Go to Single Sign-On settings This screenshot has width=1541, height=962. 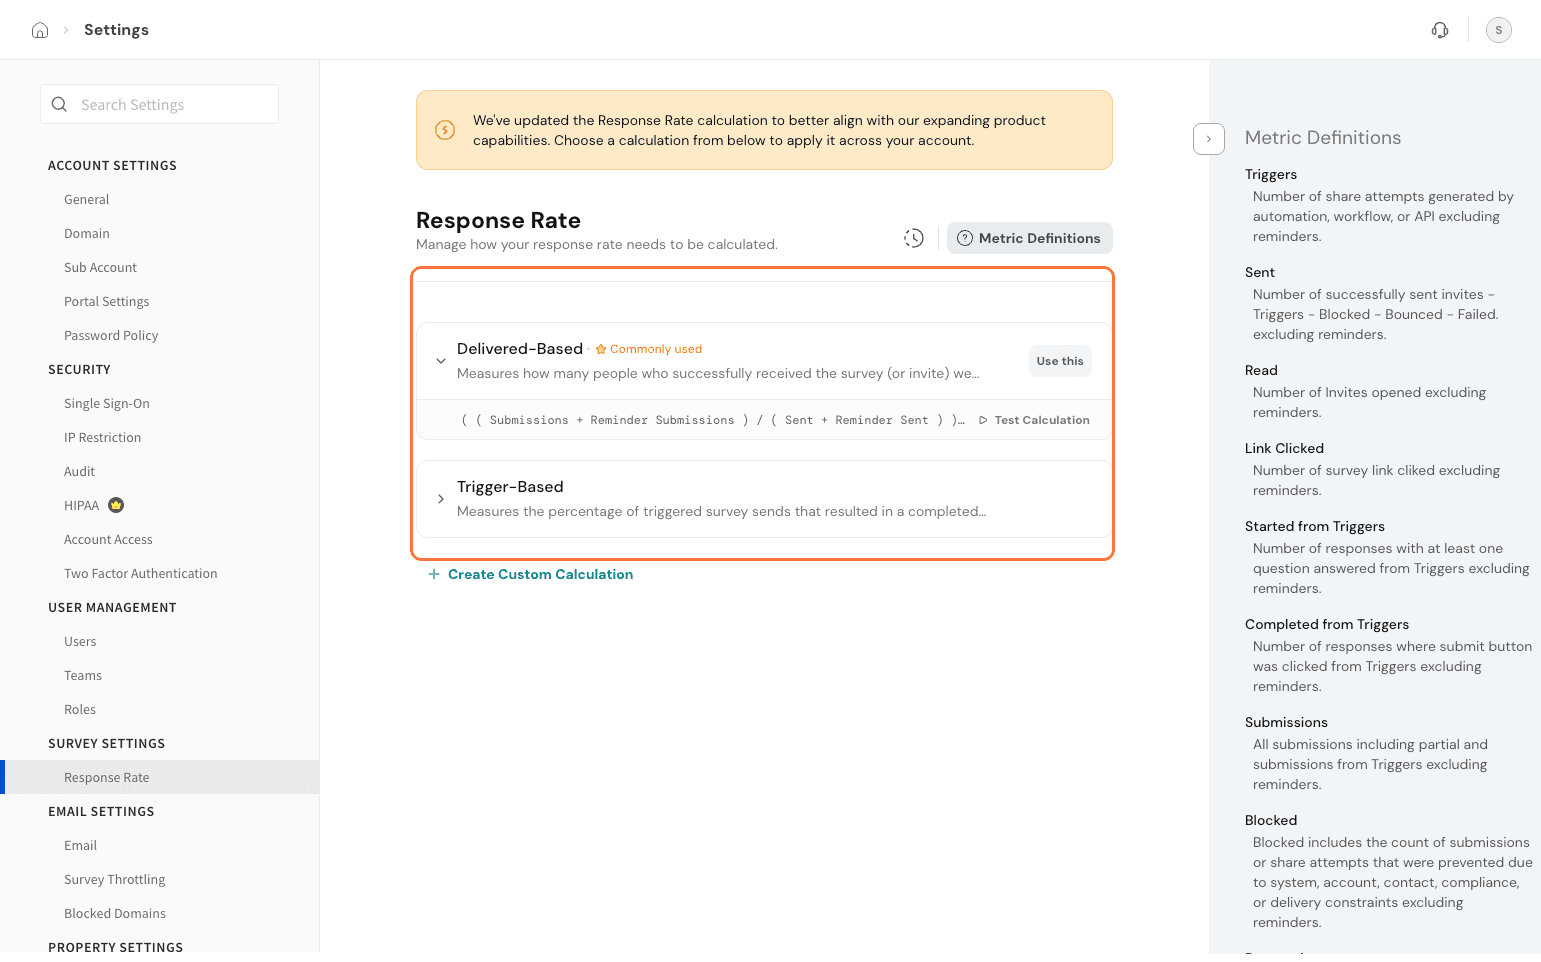point(106,403)
